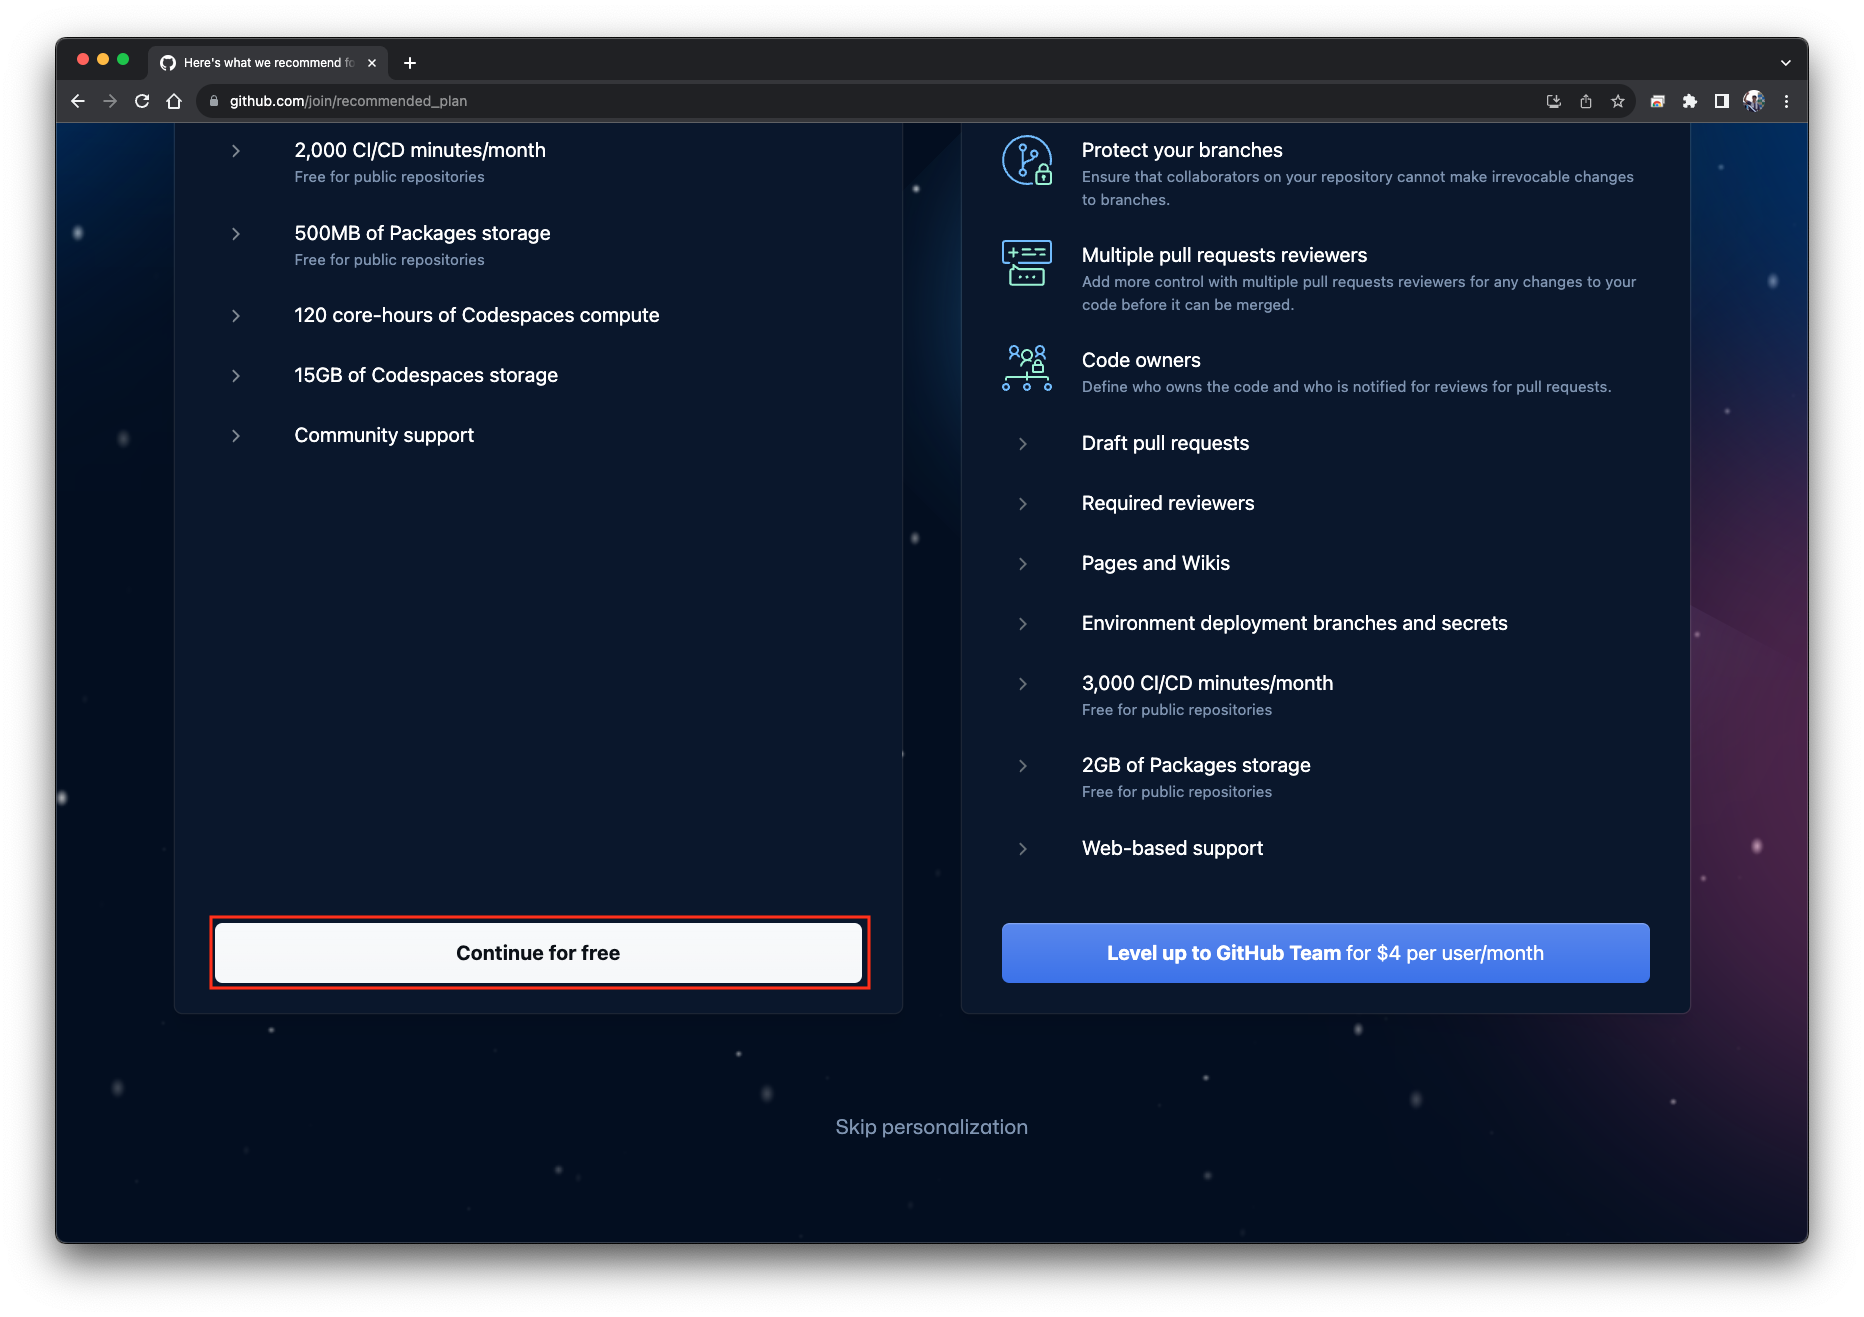Click 'Define who owns the code' description
The image size is (1864, 1317).
(x=1346, y=387)
